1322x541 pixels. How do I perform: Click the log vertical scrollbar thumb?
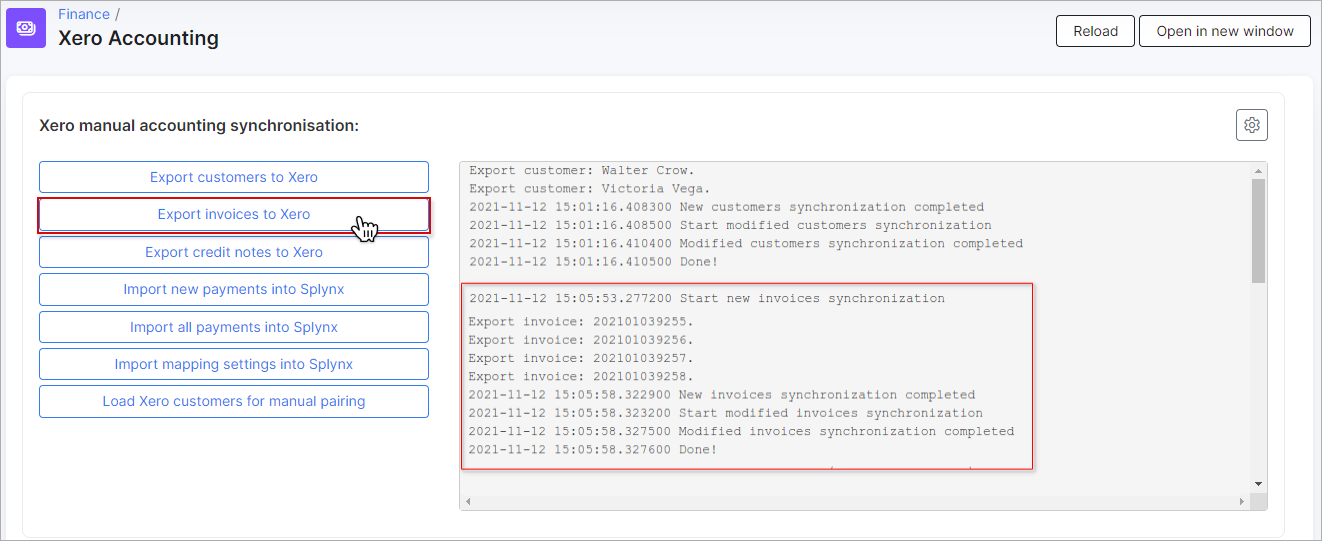click(x=1258, y=230)
